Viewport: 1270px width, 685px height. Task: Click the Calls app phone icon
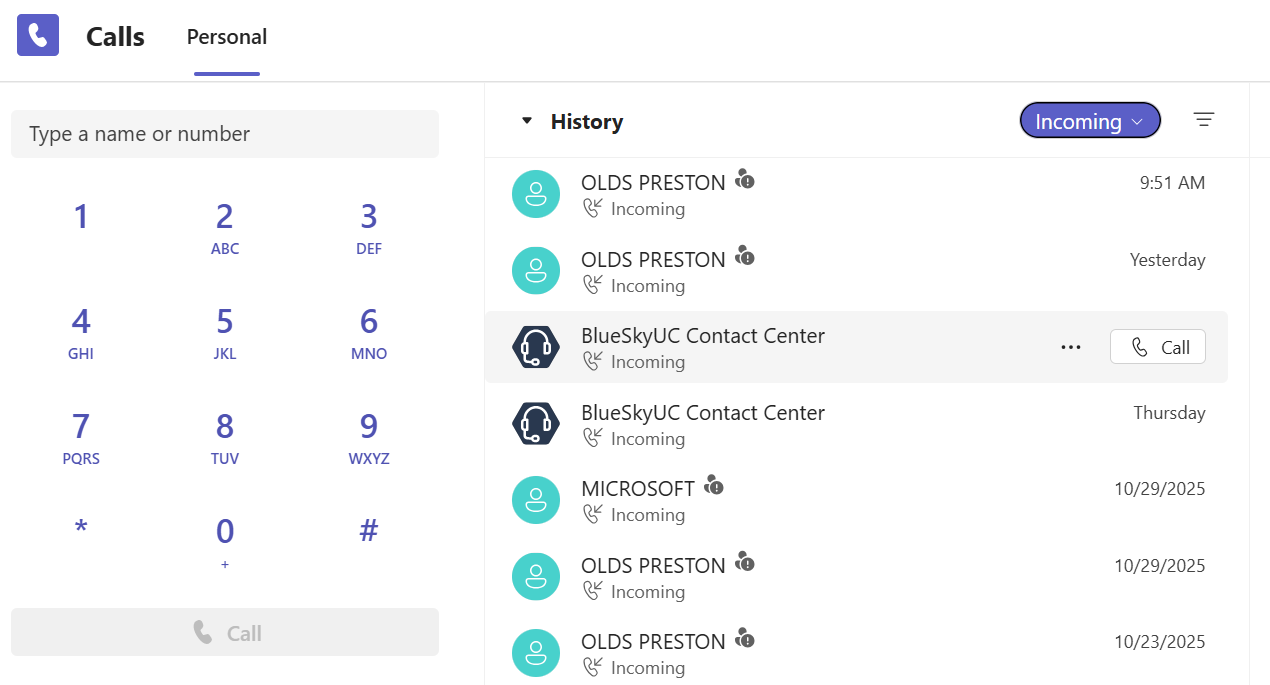pyautogui.click(x=38, y=36)
